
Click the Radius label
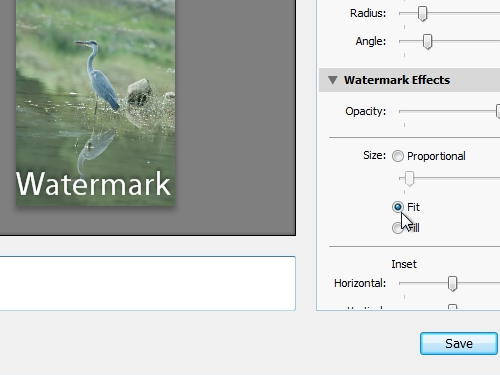point(368,13)
